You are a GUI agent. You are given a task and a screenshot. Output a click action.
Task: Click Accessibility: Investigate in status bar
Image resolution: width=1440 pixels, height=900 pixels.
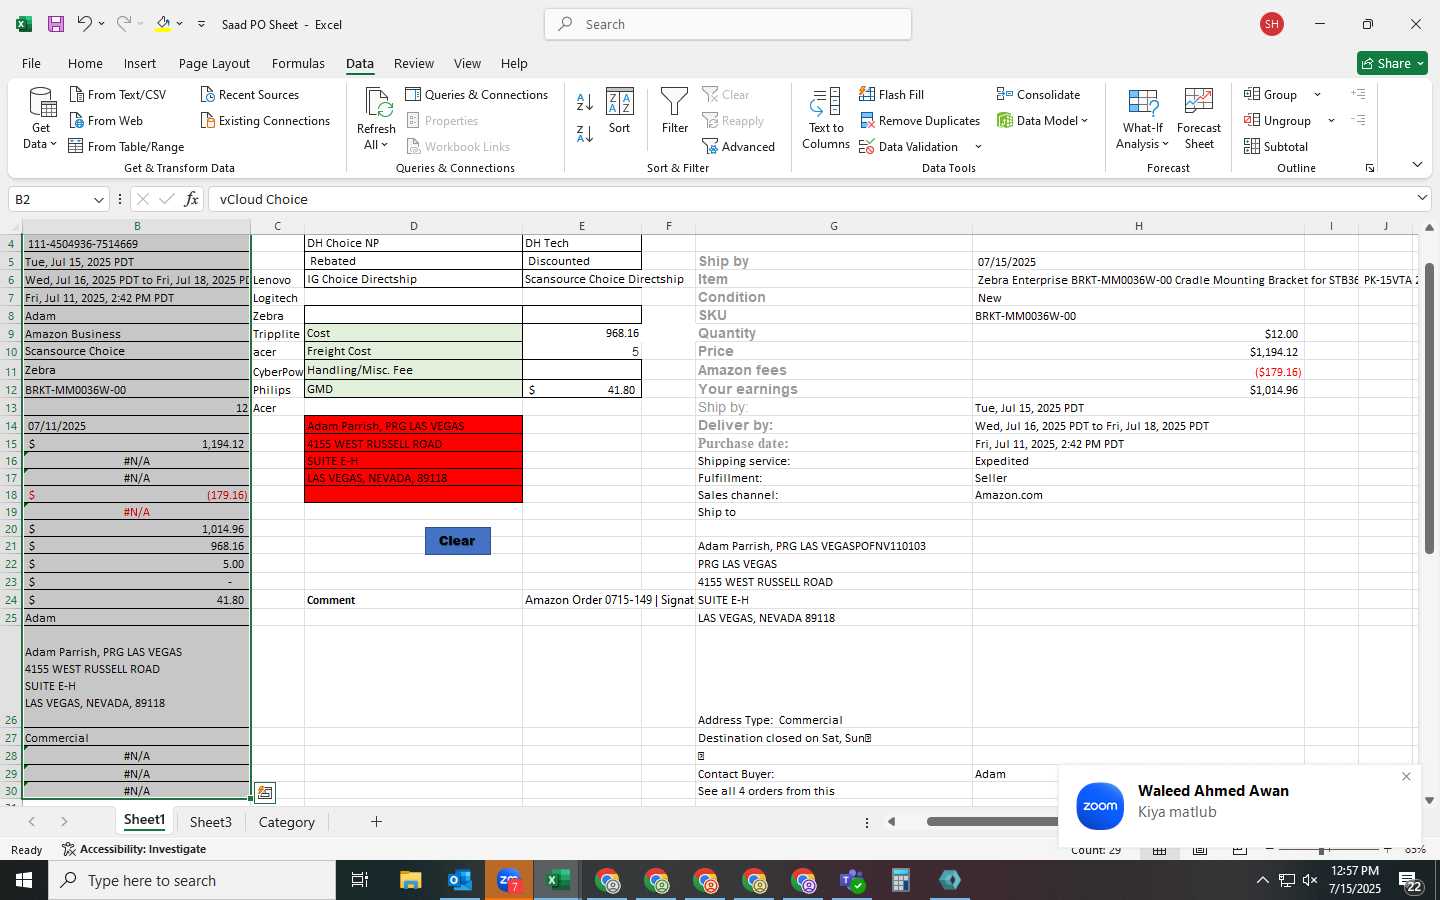click(x=134, y=849)
